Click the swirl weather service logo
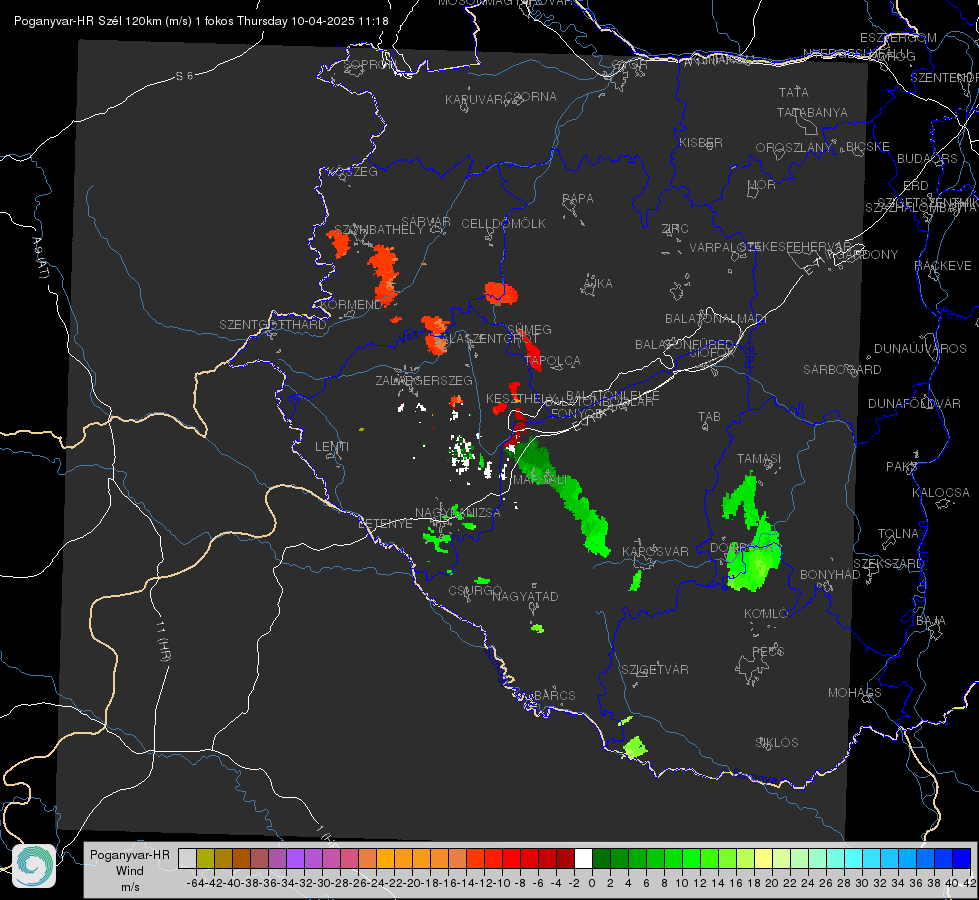 point(34,866)
